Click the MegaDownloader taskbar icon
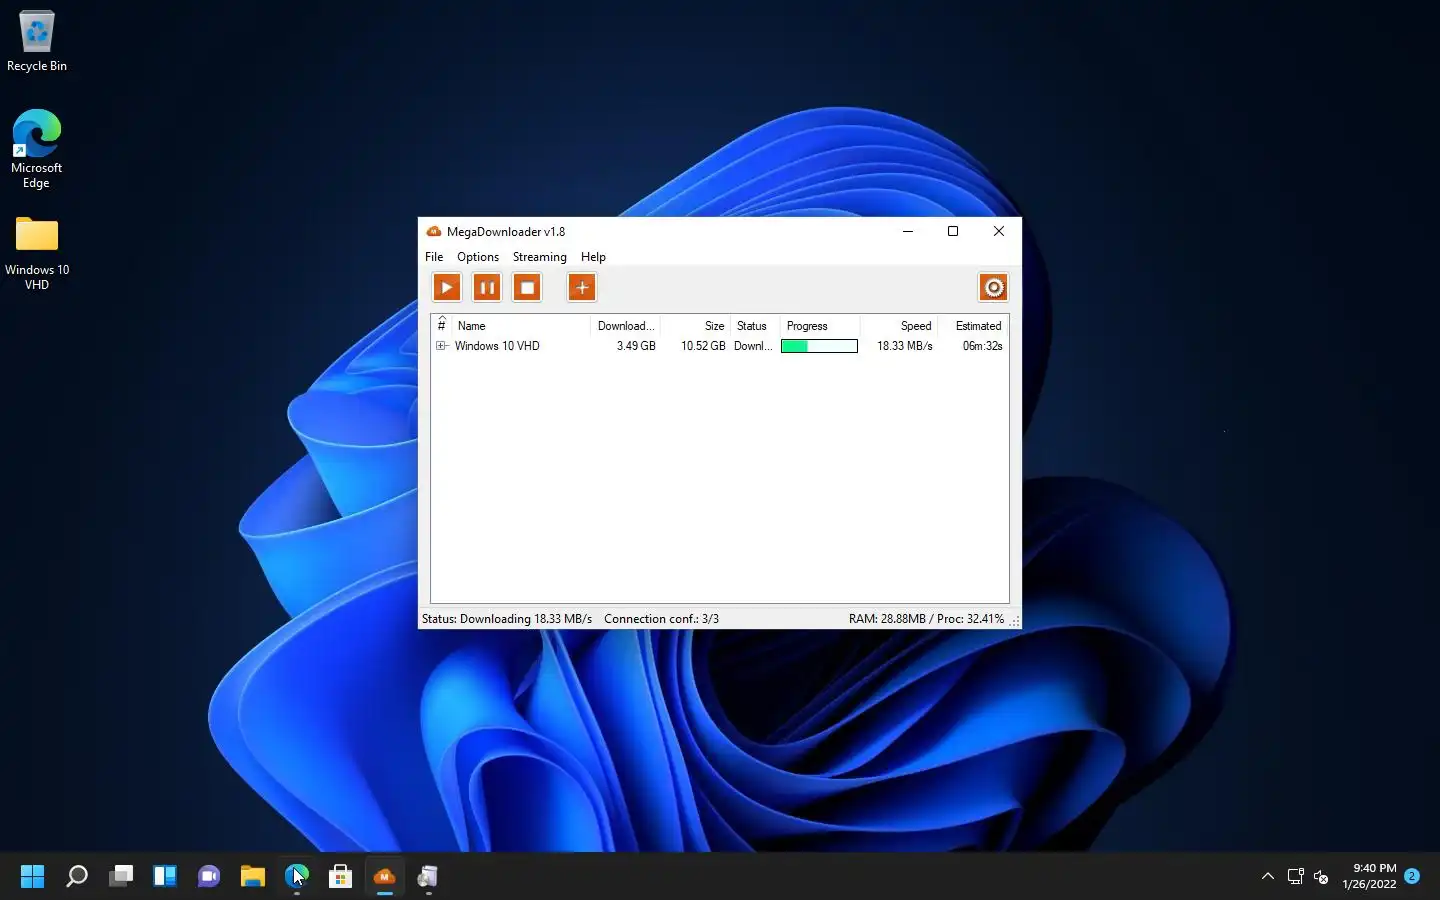The width and height of the screenshot is (1440, 900). [x=385, y=877]
